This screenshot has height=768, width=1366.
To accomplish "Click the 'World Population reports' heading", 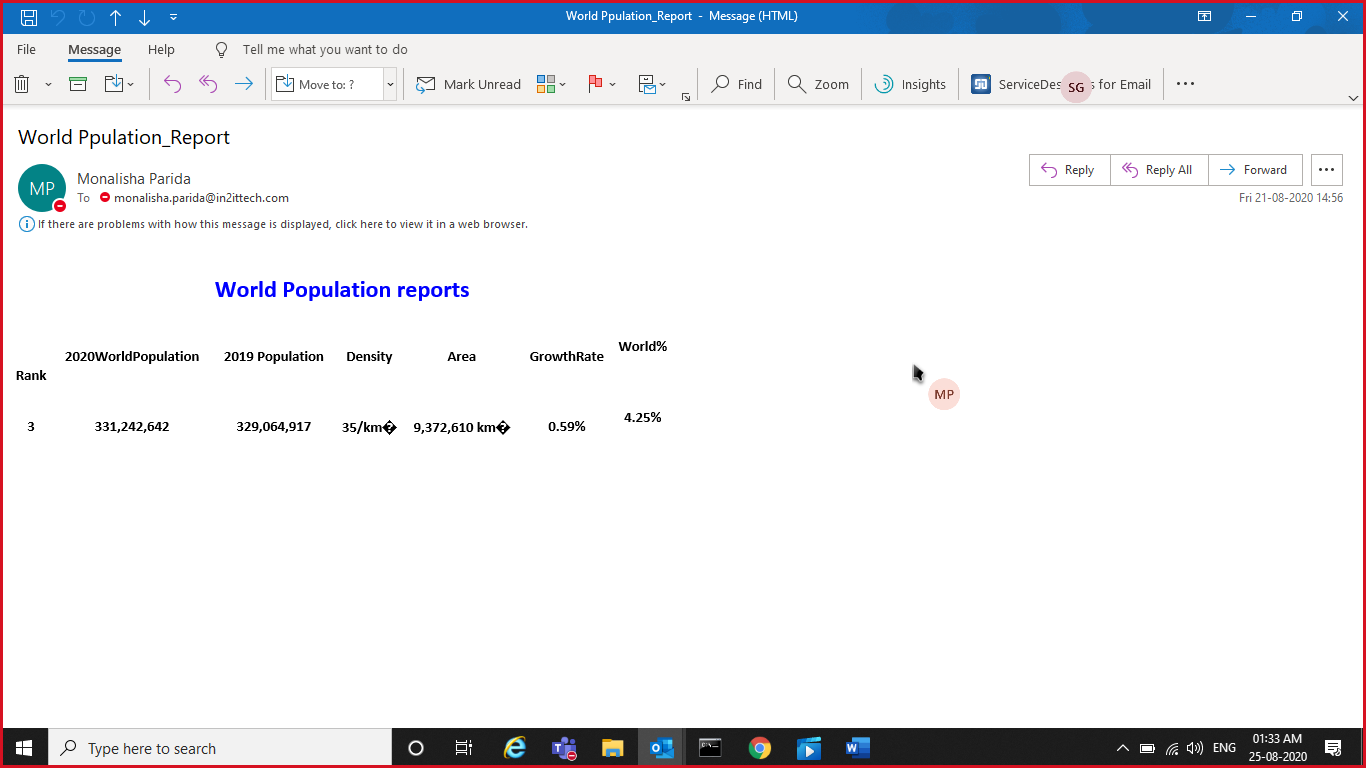I will (342, 290).
